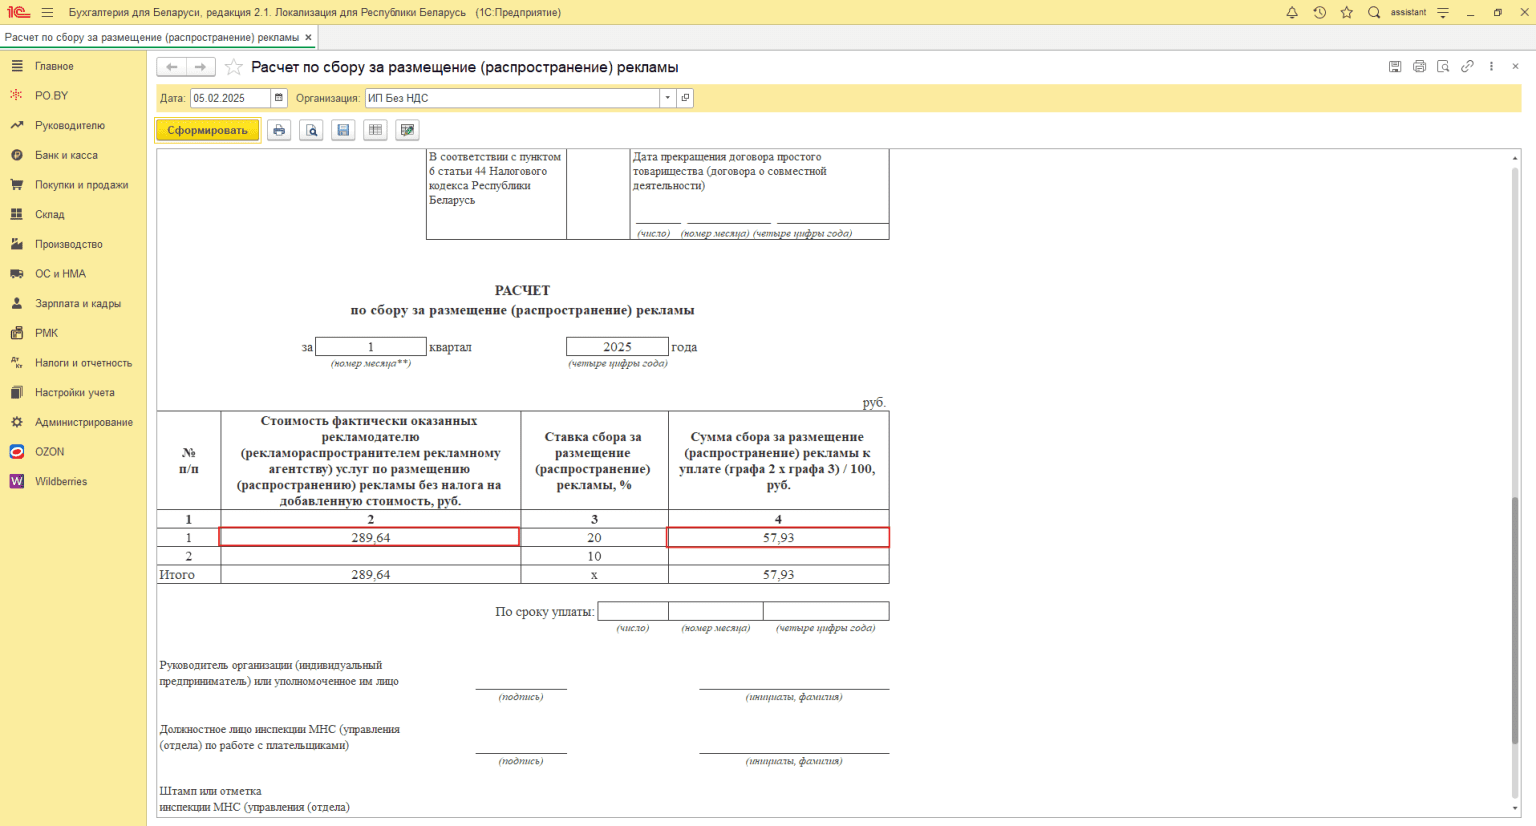
Task: Open the calendar picker for Дата
Action: [279, 98]
